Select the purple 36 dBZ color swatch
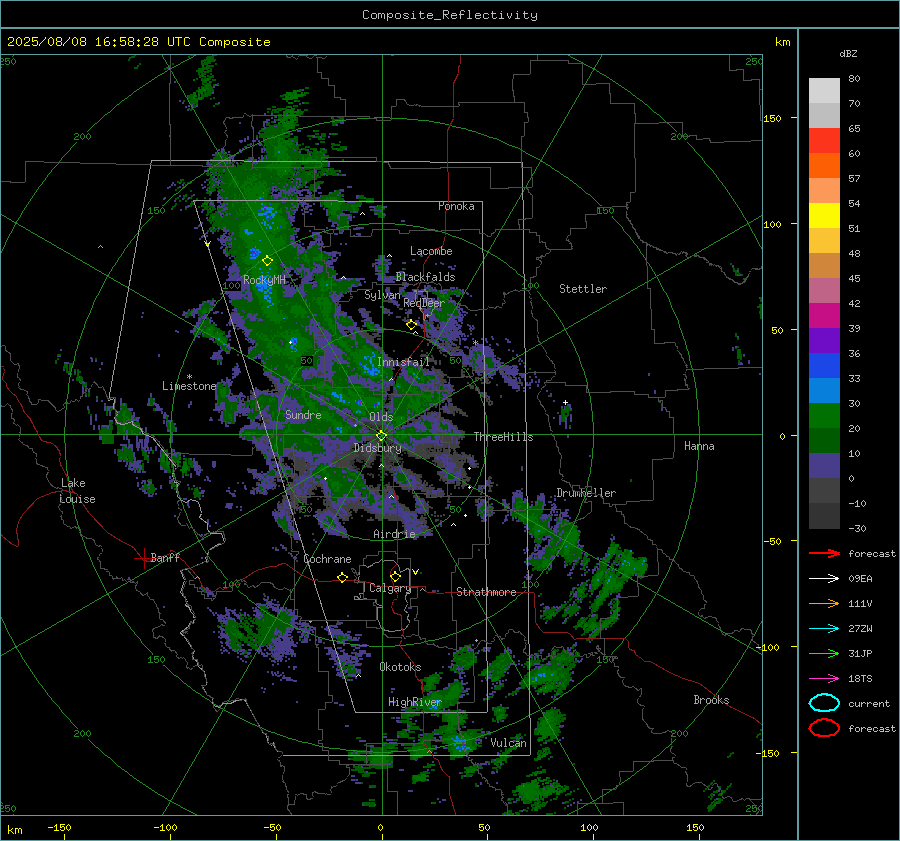Image resolution: width=900 pixels, height=841 pixels. 824,340
